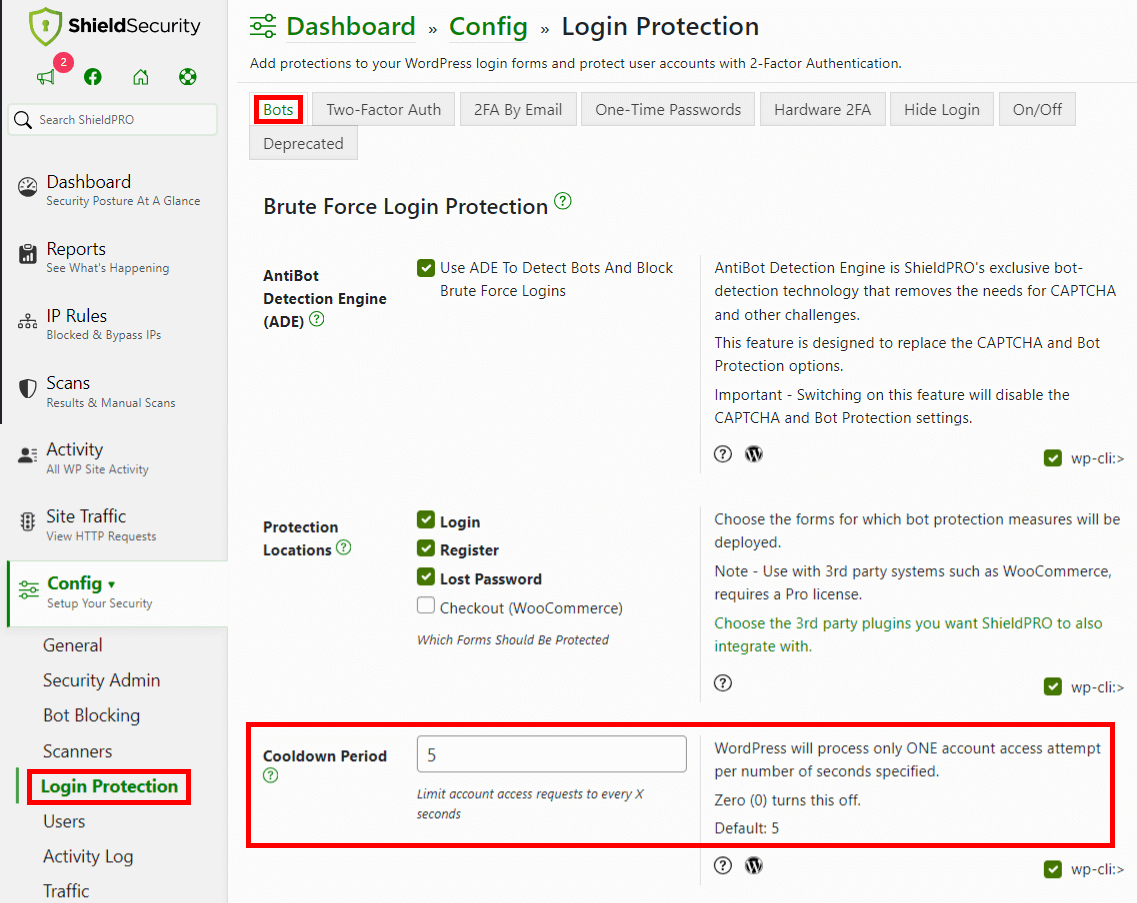Open the ShieldSecurity Facebook icon
The width and height of the screenshot is (1137, 903).
[92, 77]
